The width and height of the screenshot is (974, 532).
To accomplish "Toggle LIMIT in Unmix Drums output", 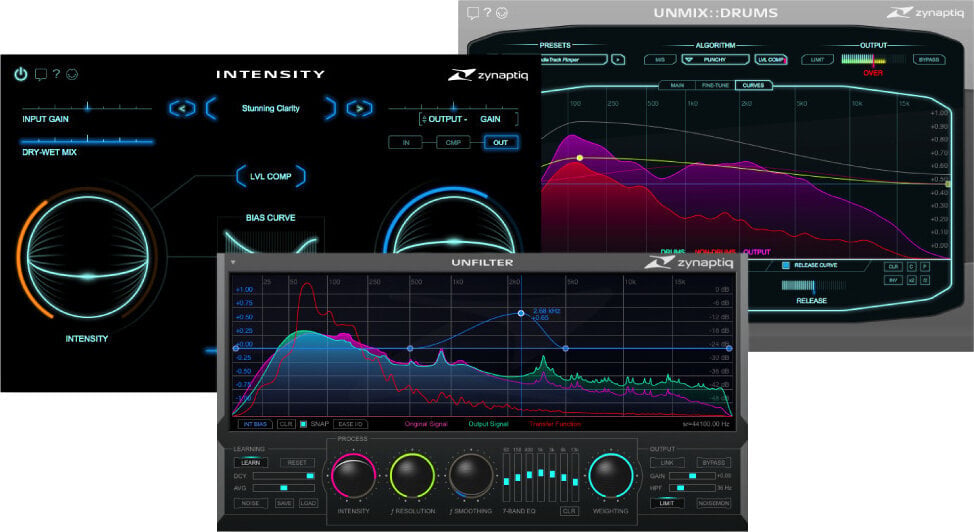I will pos(817,60).
